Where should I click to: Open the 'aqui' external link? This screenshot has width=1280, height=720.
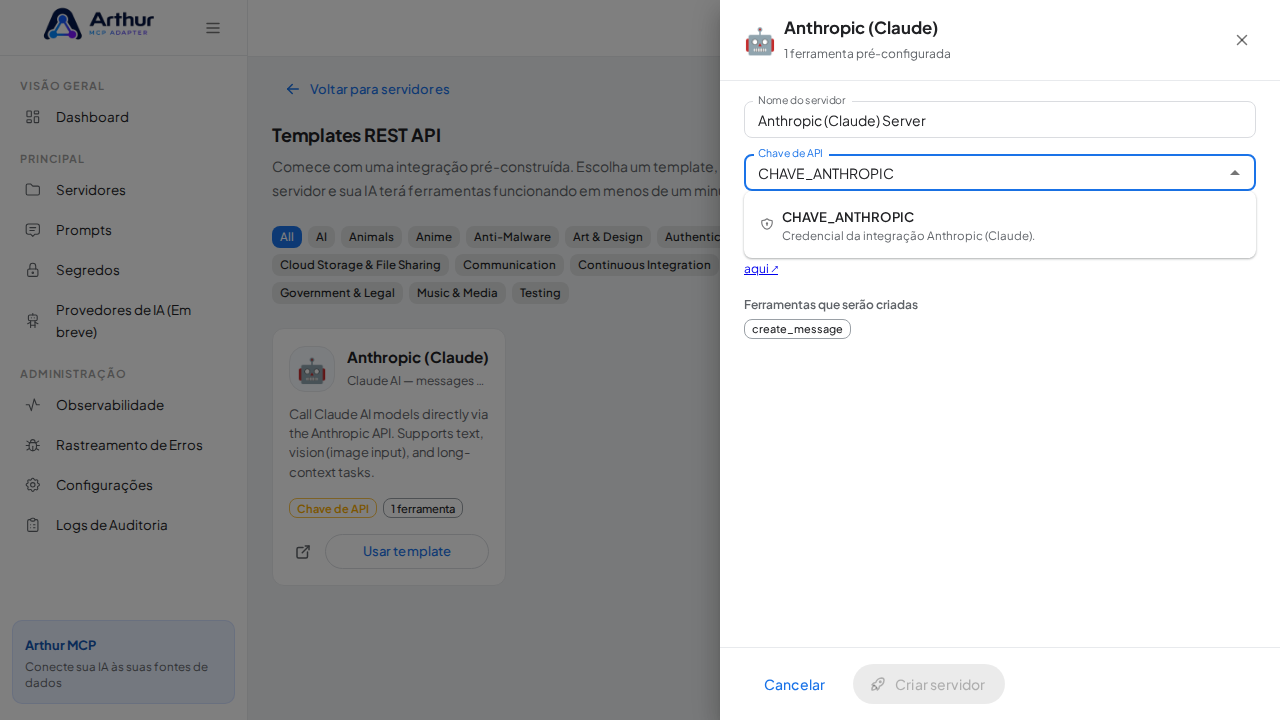point(761,268)
